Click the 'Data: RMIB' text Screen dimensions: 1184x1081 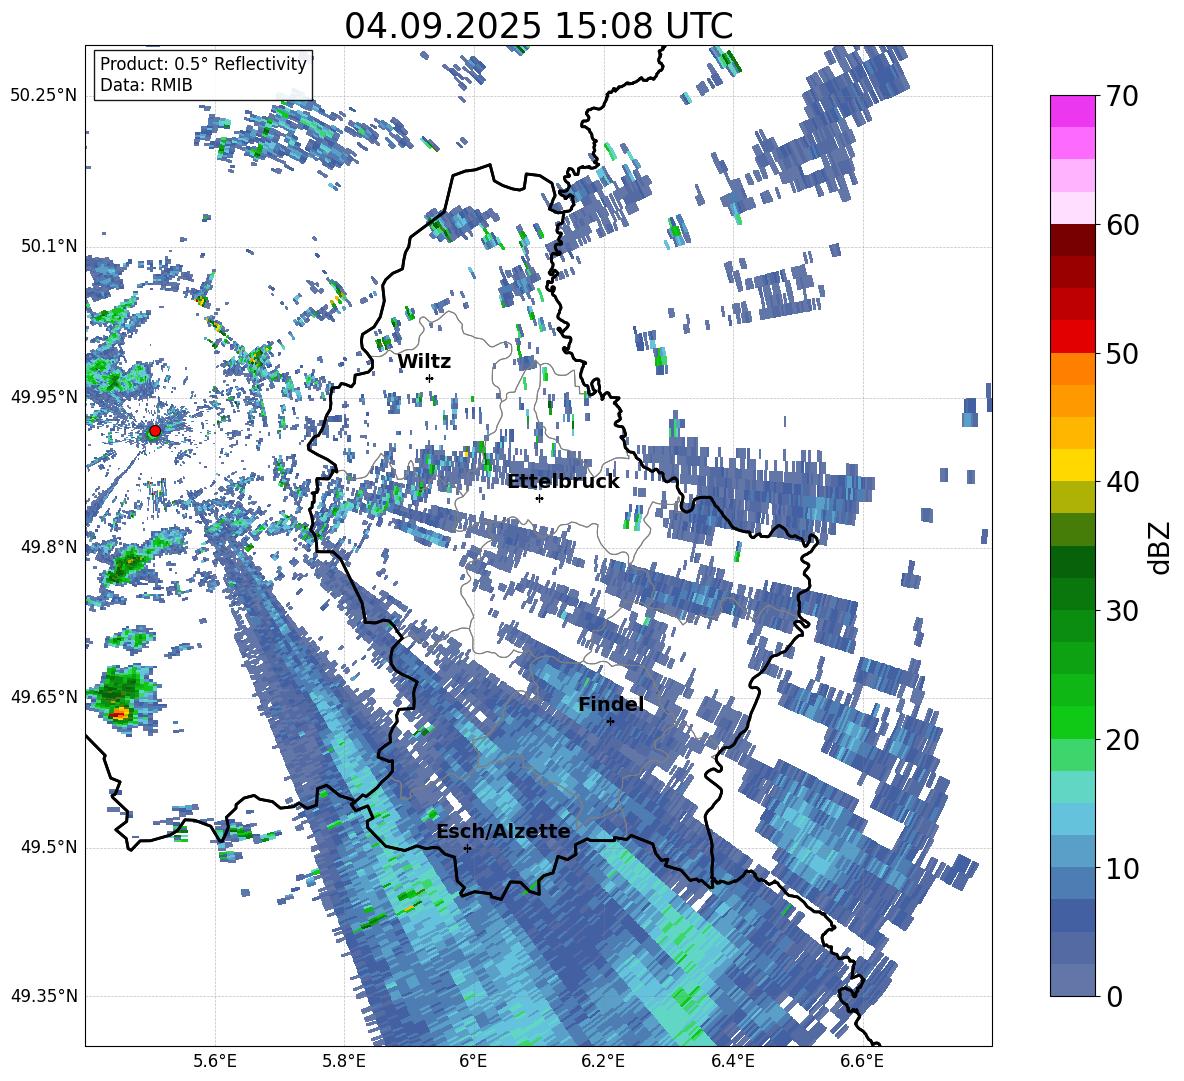(x=146, y=85)
